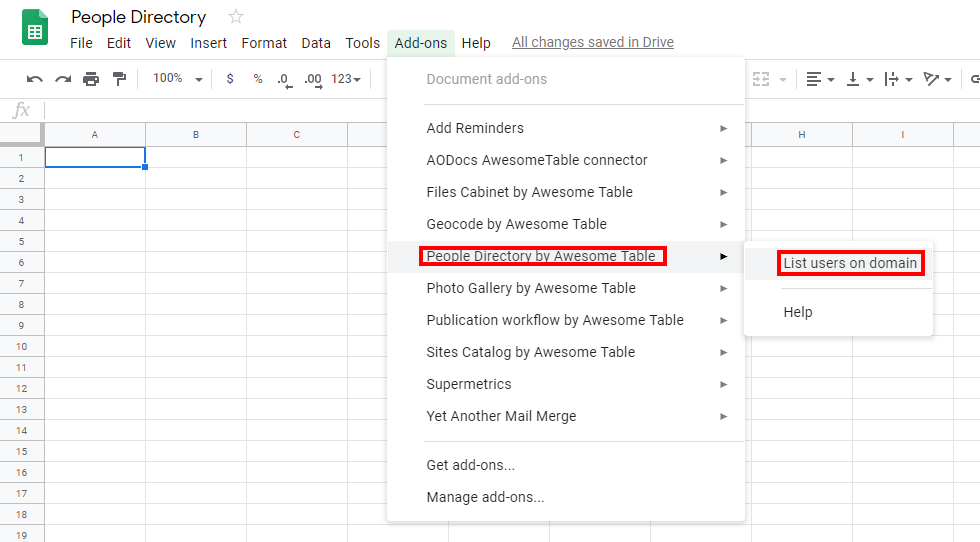This screenshot has width=980, height=542.
Task: Open the text rotation dropdown
Action: tap(936, 79)
